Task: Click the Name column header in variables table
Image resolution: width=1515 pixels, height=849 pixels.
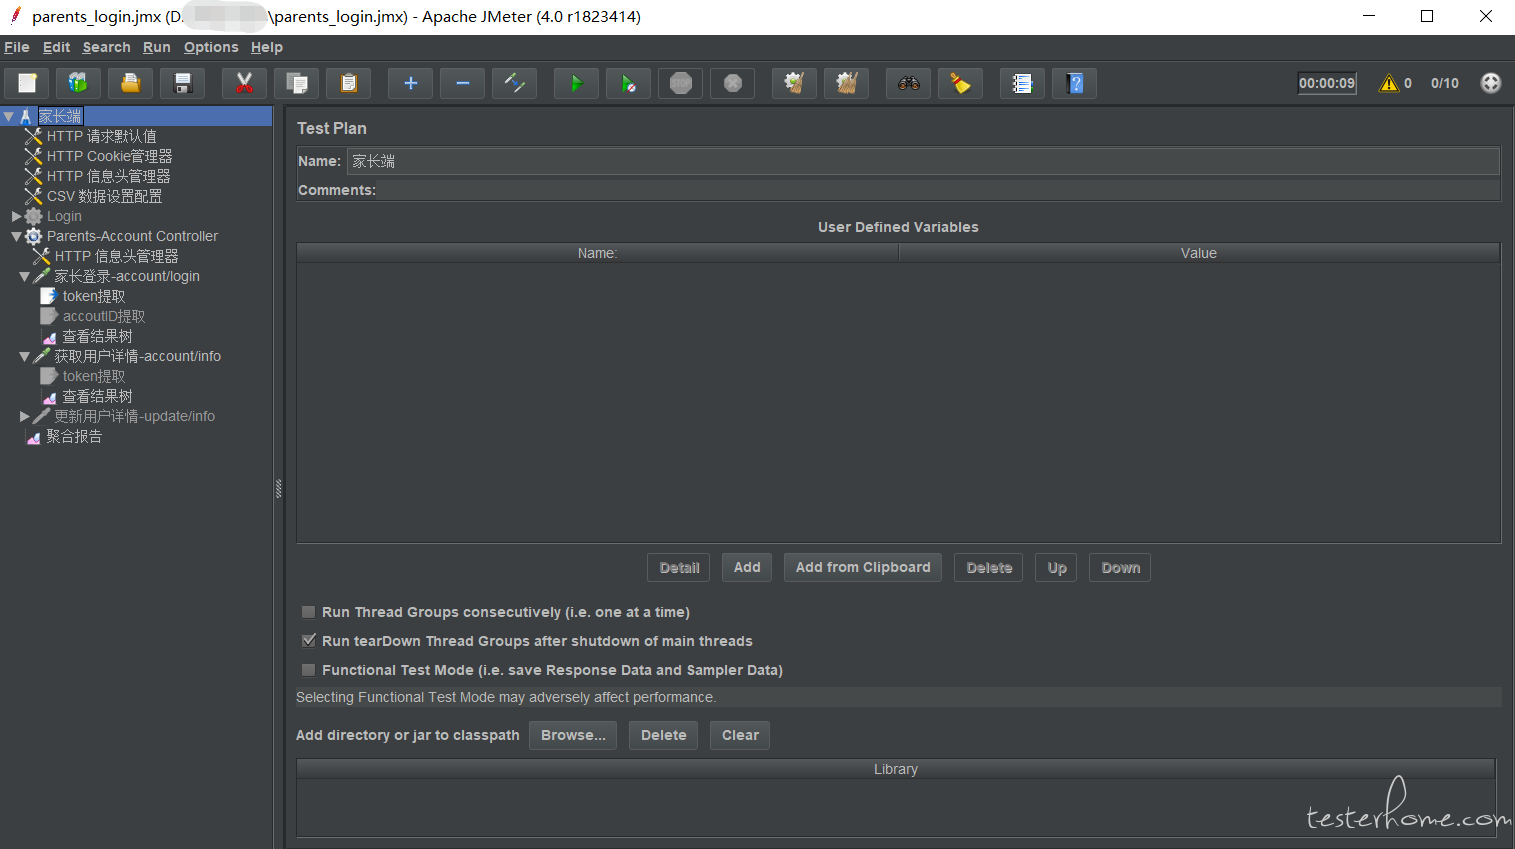Action: pos(597,253)
